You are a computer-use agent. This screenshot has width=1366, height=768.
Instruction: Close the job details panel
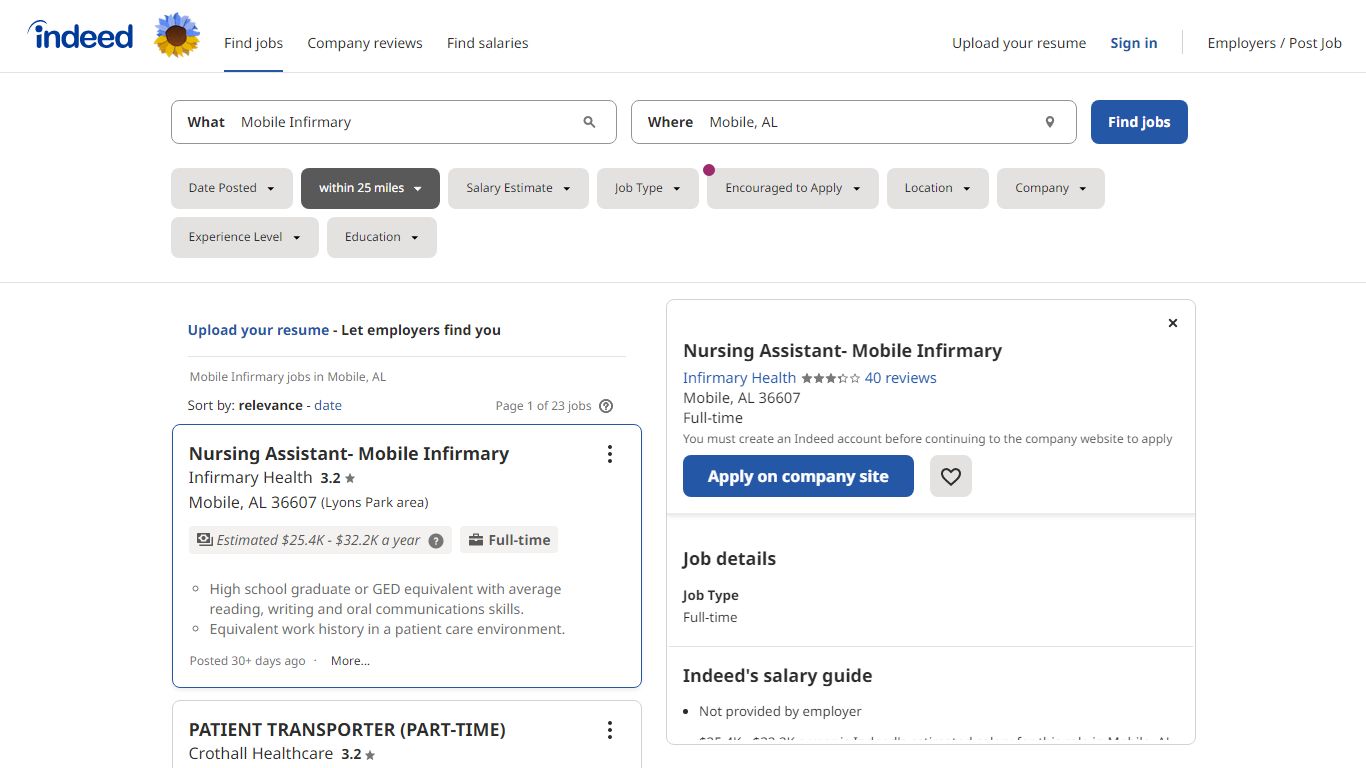point(1173,323)
